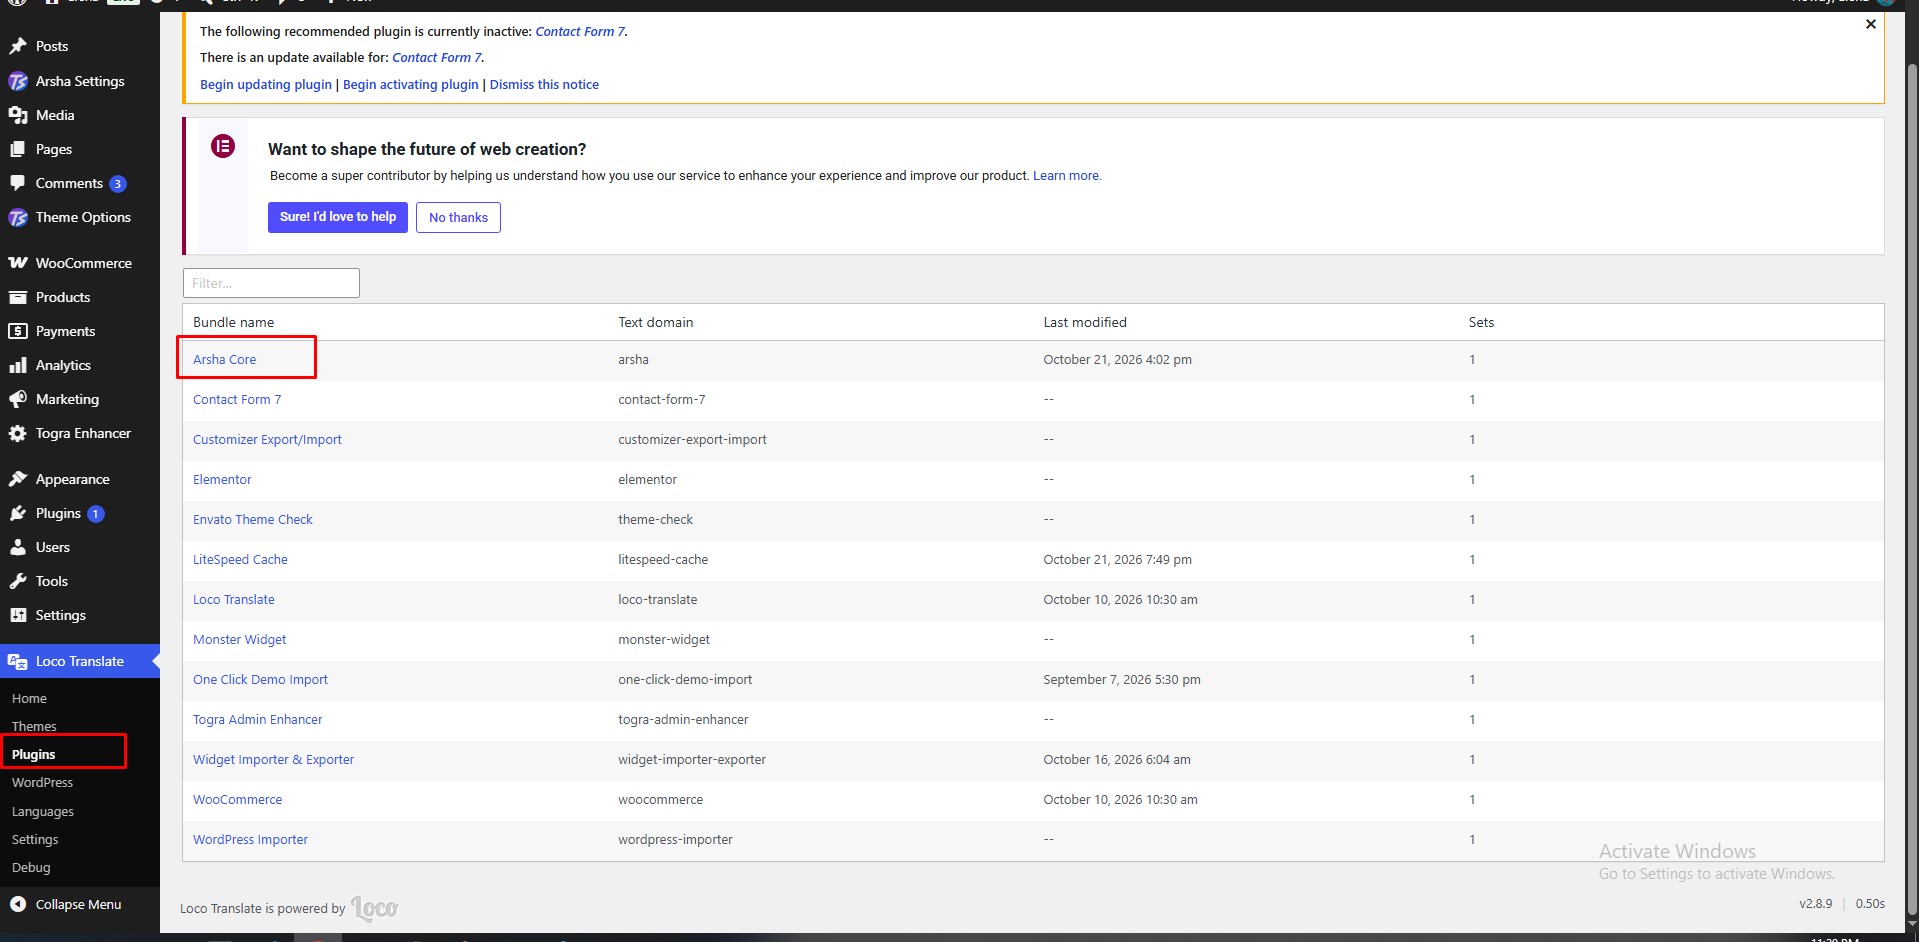Open the One Click Demo Import bundle

260,679
